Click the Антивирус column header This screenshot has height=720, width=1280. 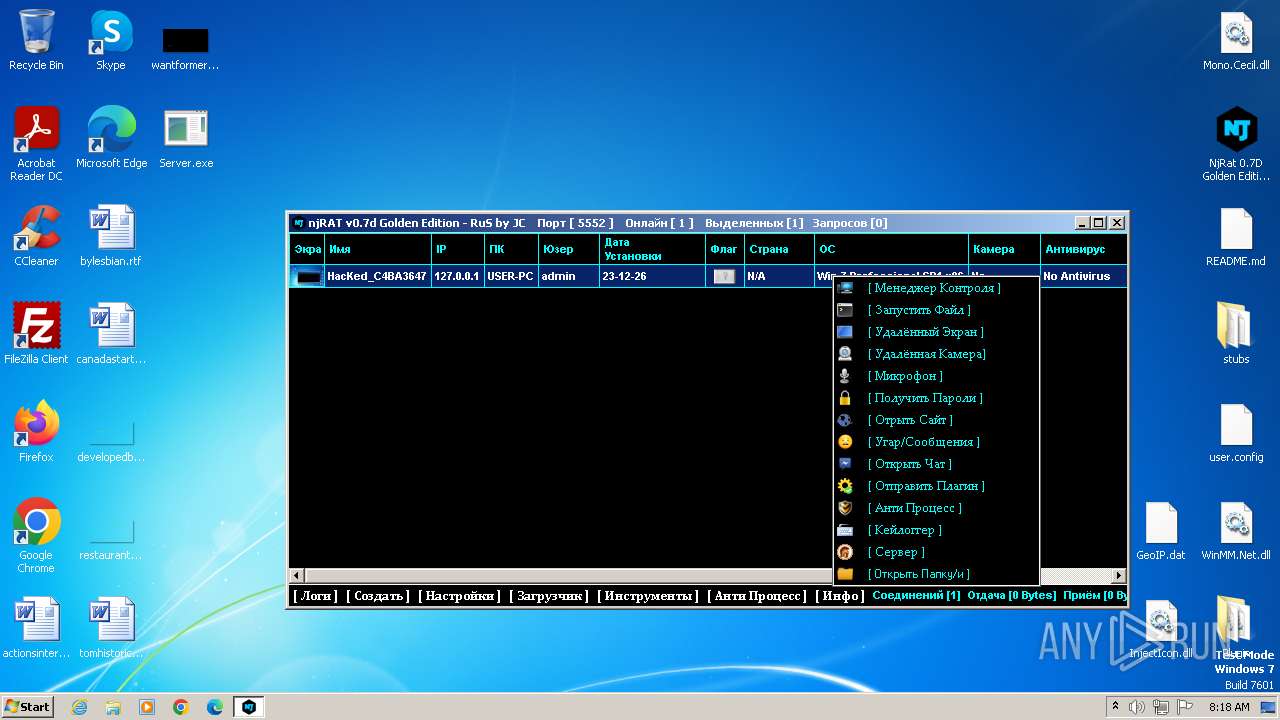point(1083,249)
